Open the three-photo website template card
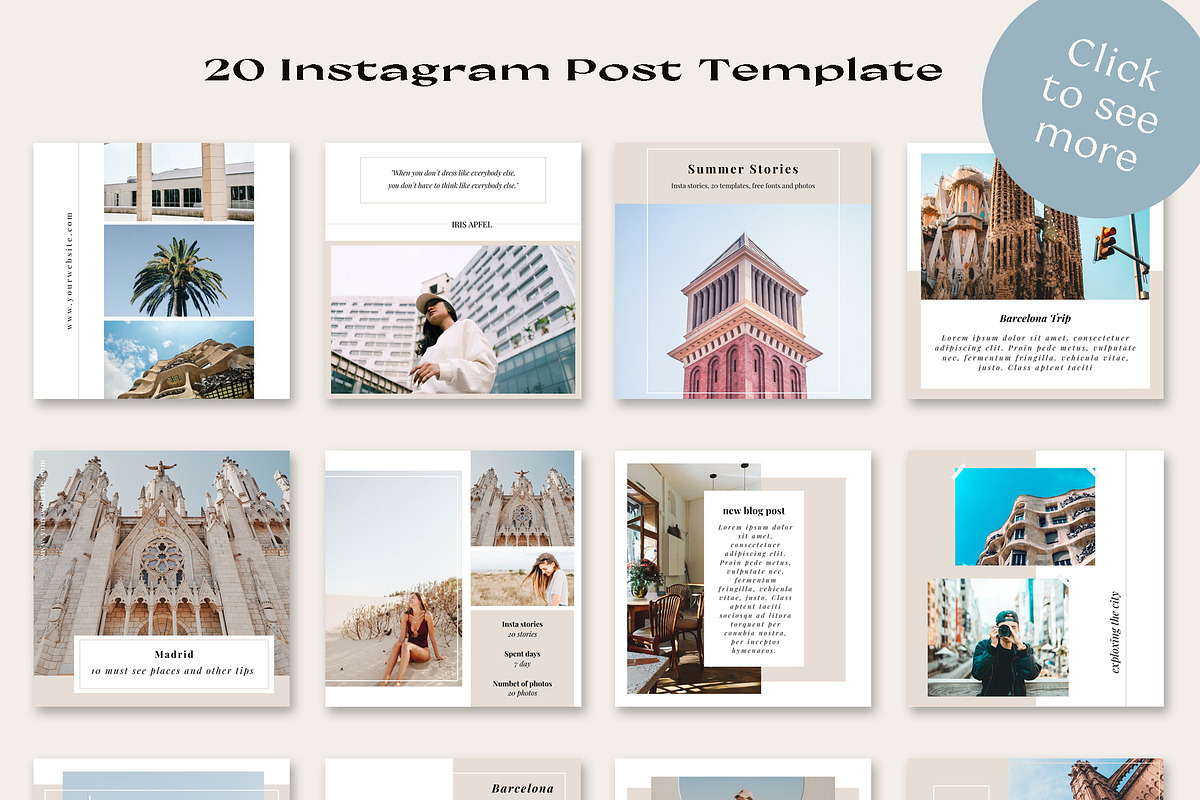Viewport: 1200px width, 800px height. coord(162,271)
